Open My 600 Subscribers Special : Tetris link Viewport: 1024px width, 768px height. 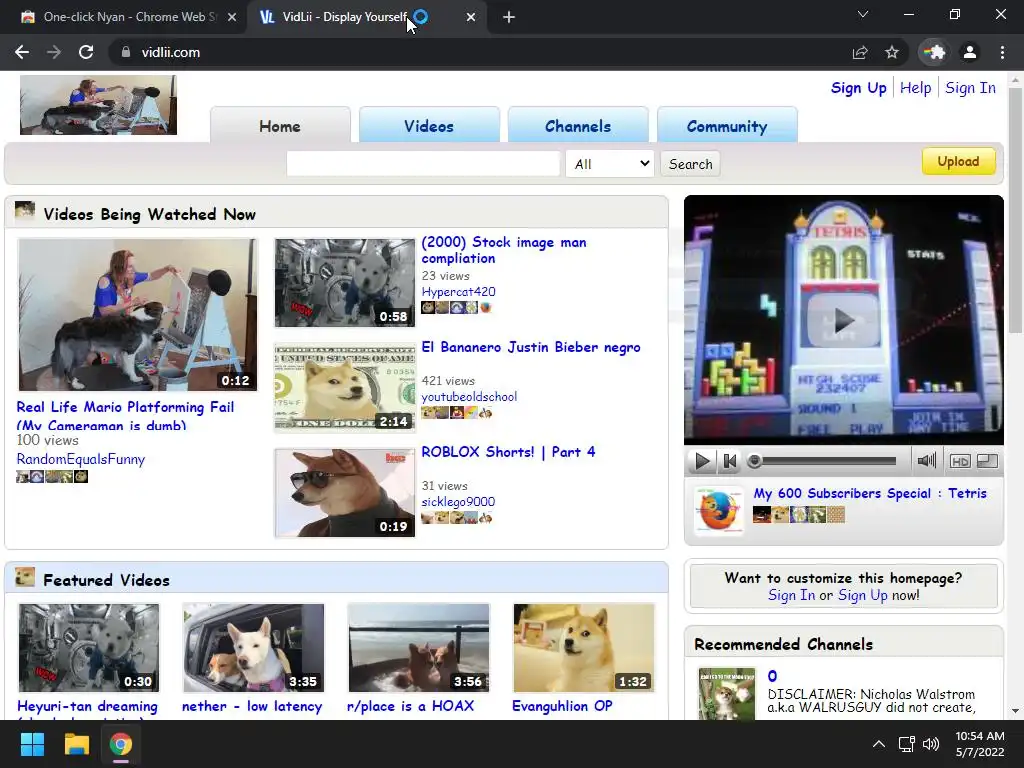coord(870,494)
